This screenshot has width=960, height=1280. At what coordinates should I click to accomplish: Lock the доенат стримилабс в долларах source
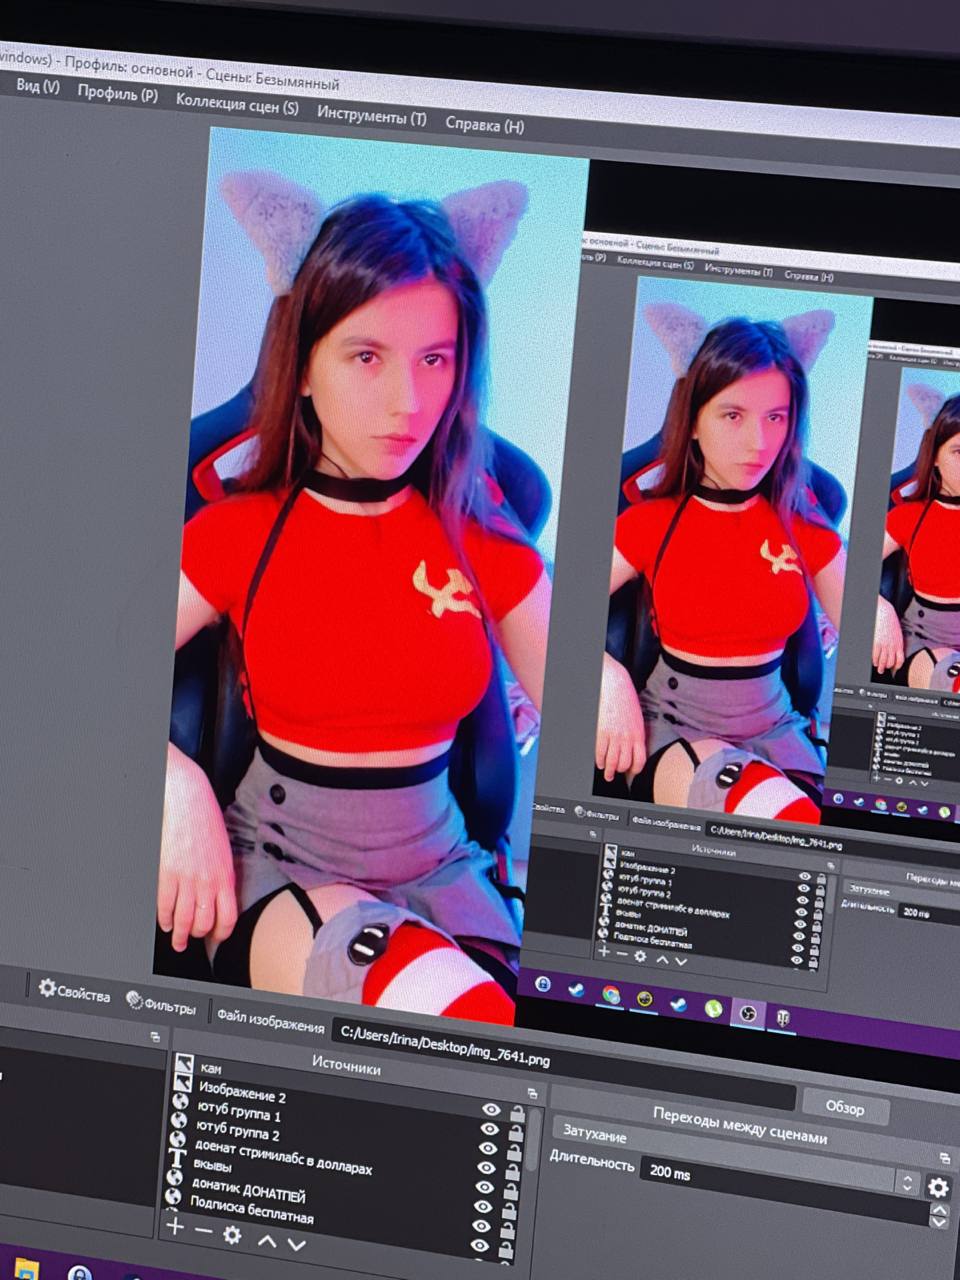tap(512, 1191)
